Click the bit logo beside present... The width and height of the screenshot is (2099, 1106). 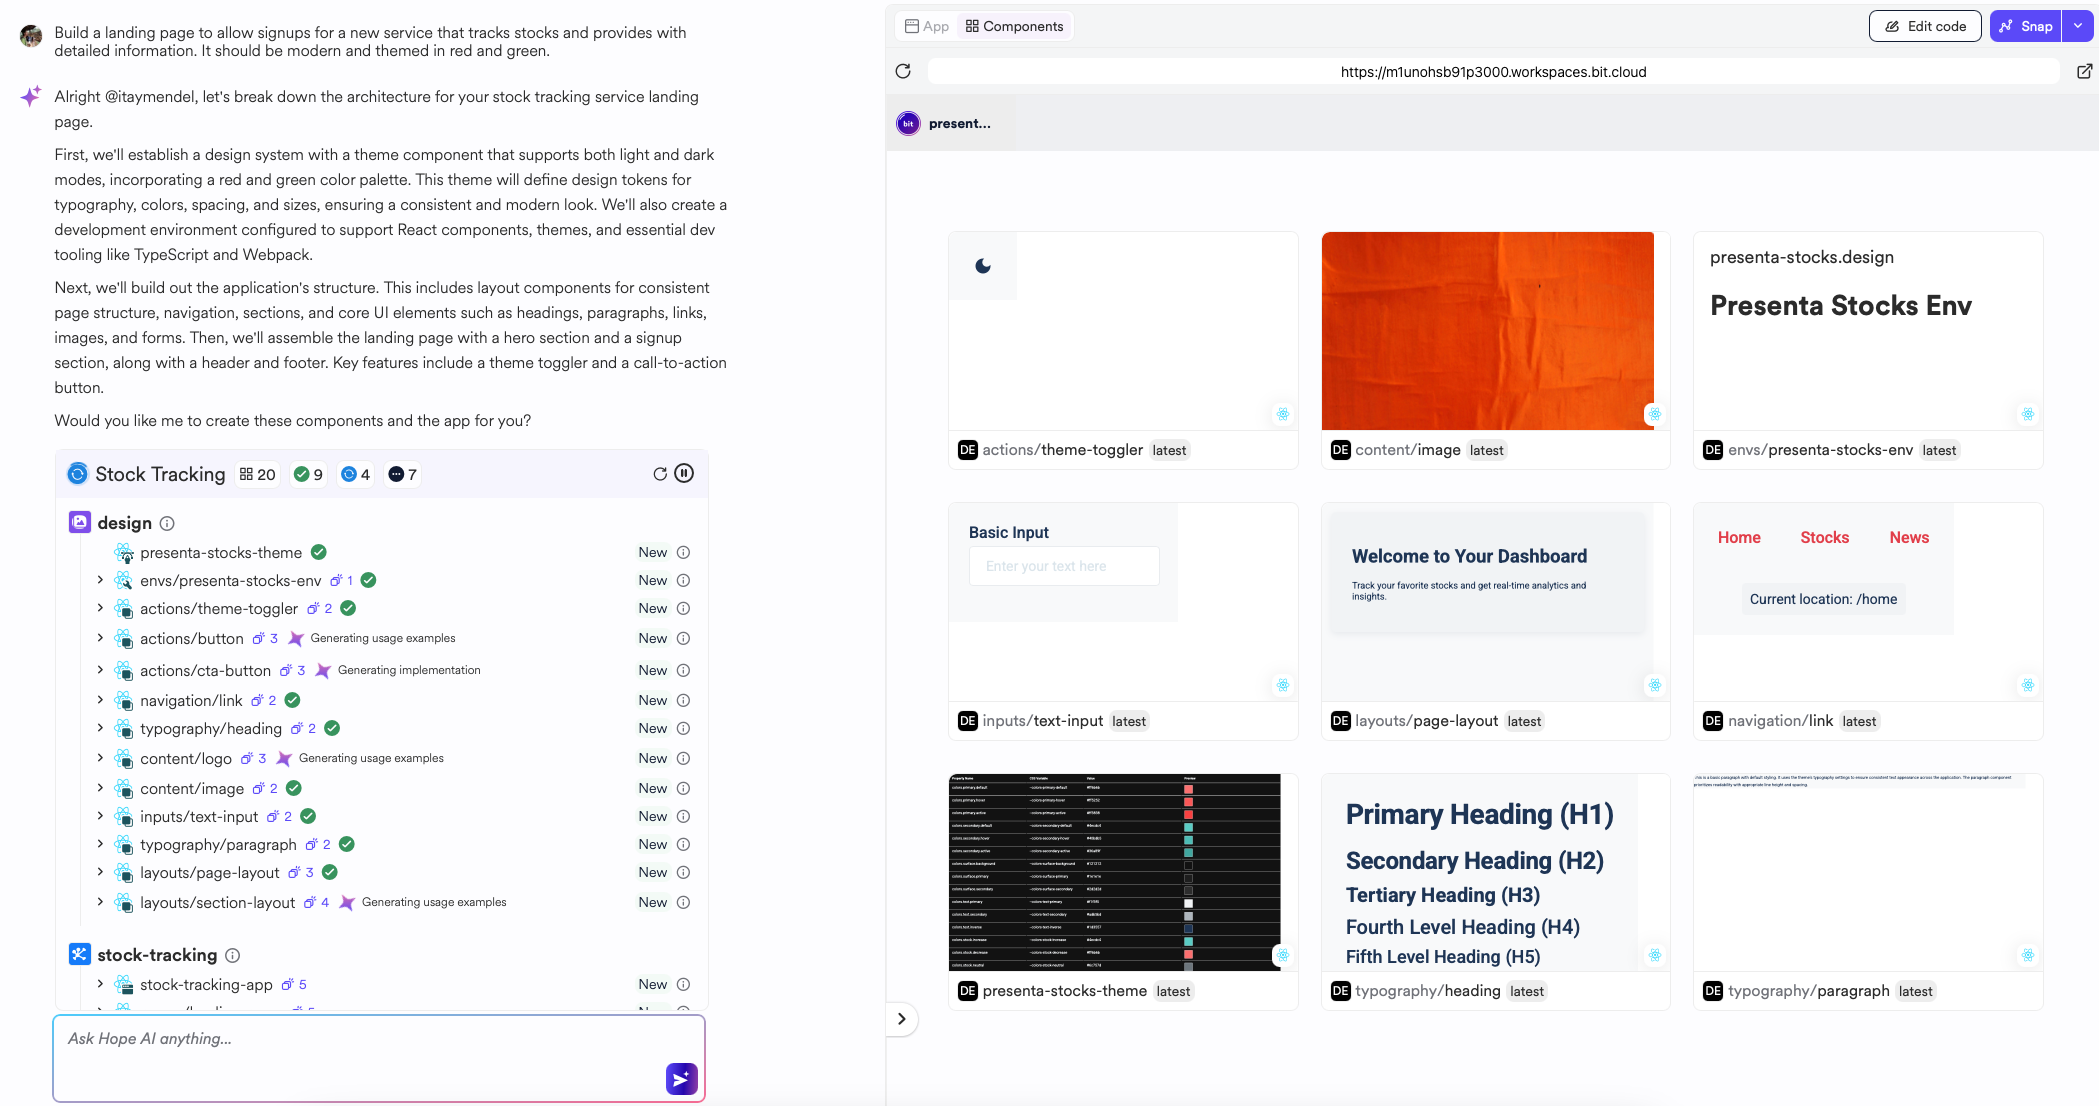click(908, 123)
